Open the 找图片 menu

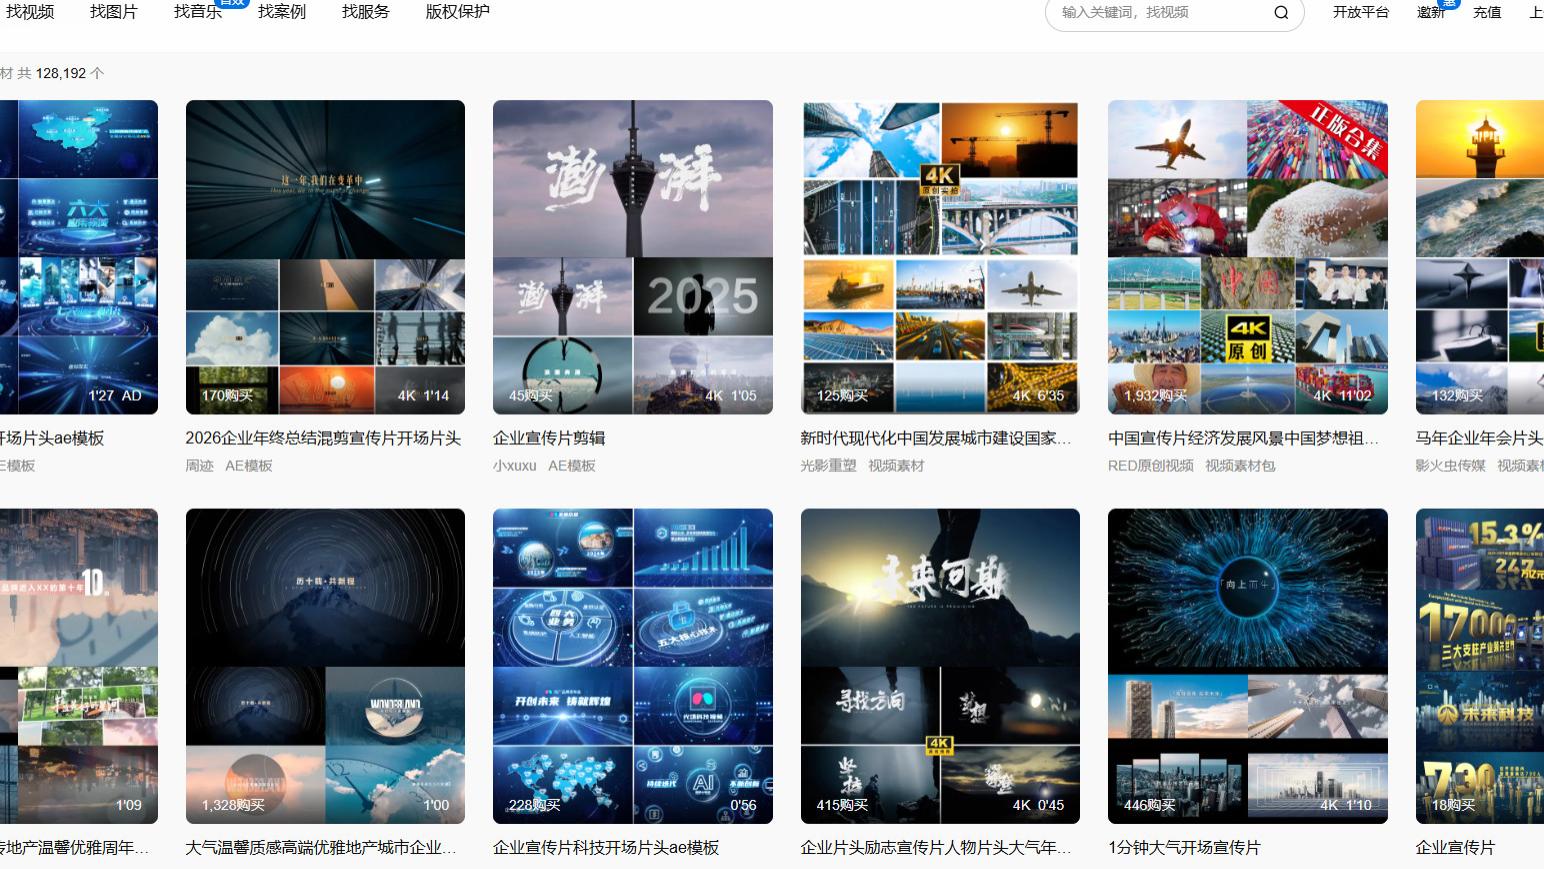click(114, 12)
